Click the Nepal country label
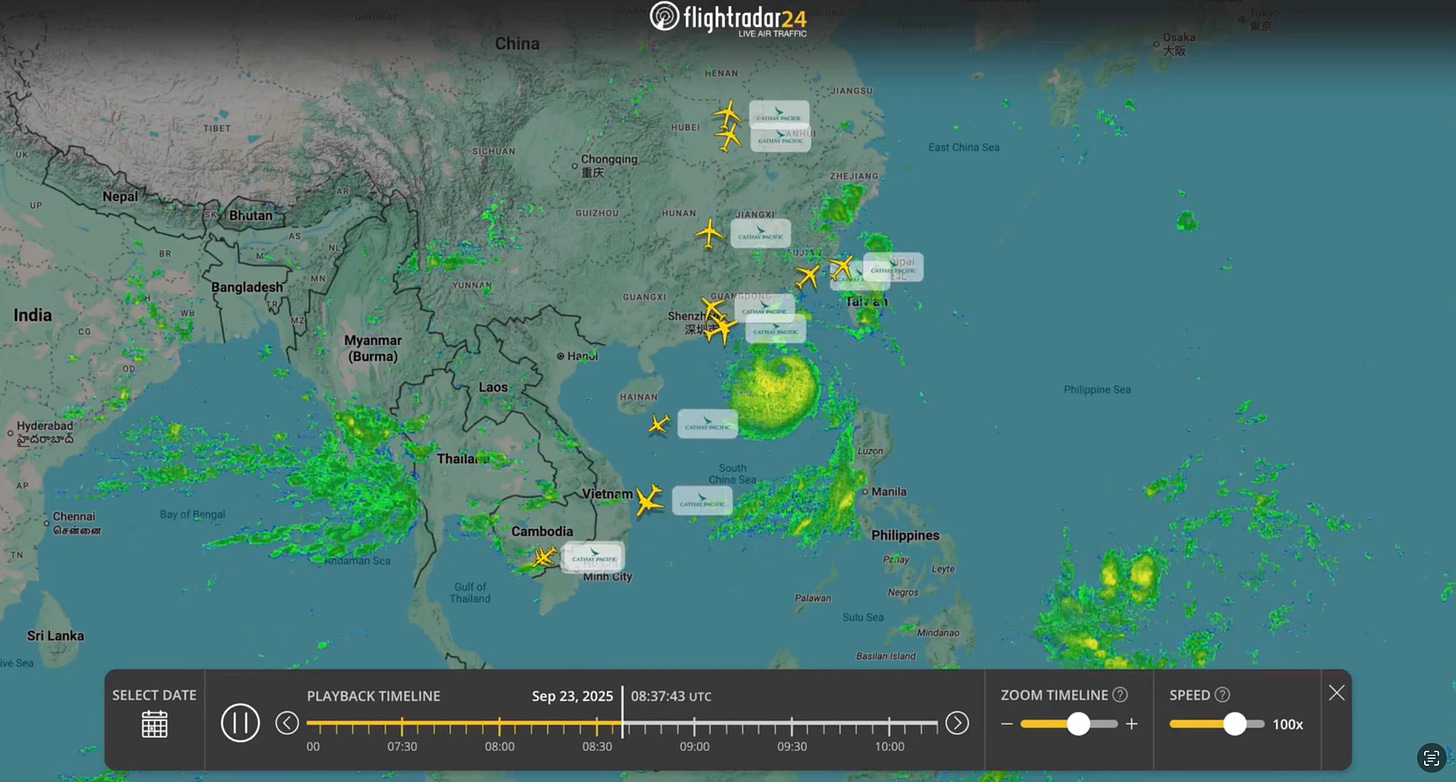This screenshot has height=782, width=1456. click(x=120, y=197)
